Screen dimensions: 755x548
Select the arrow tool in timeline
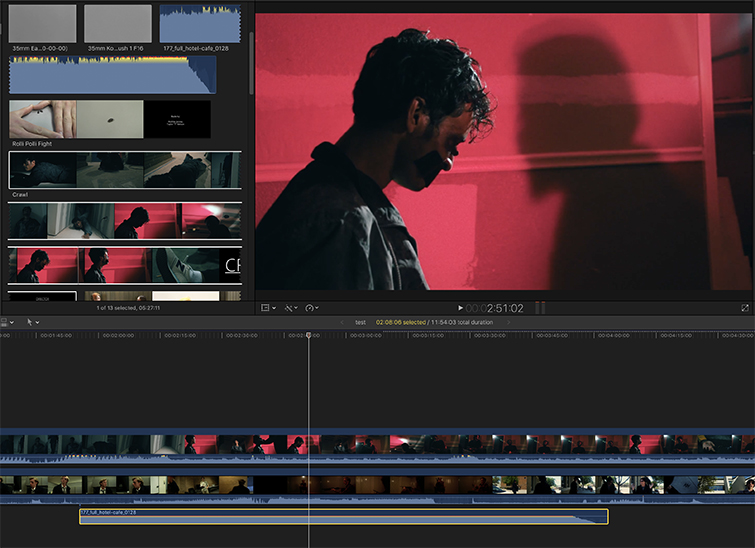(x=31, y=322)
